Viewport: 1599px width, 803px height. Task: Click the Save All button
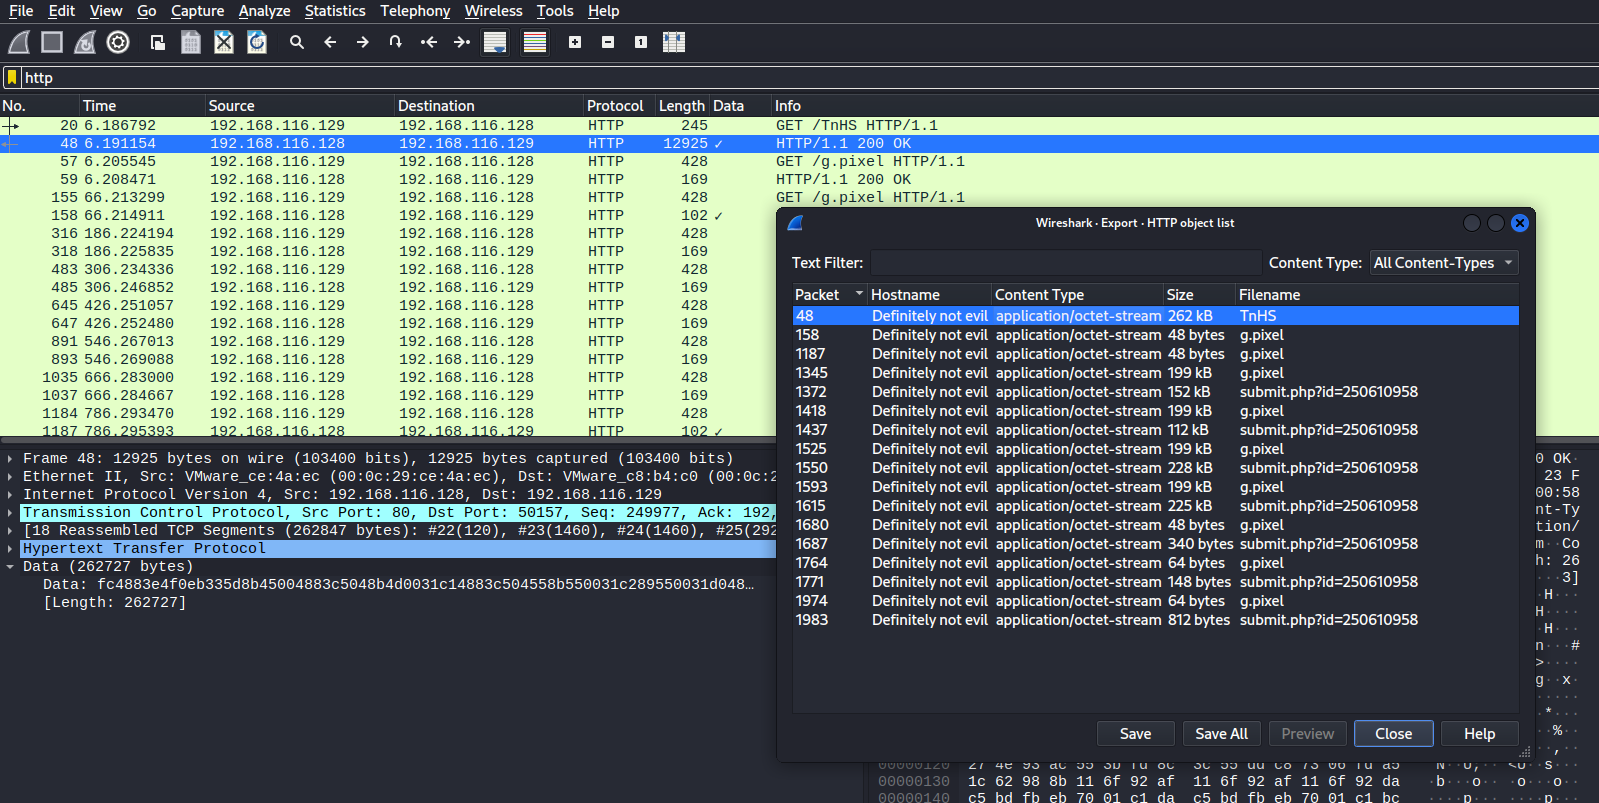[x=1221, y=734]
